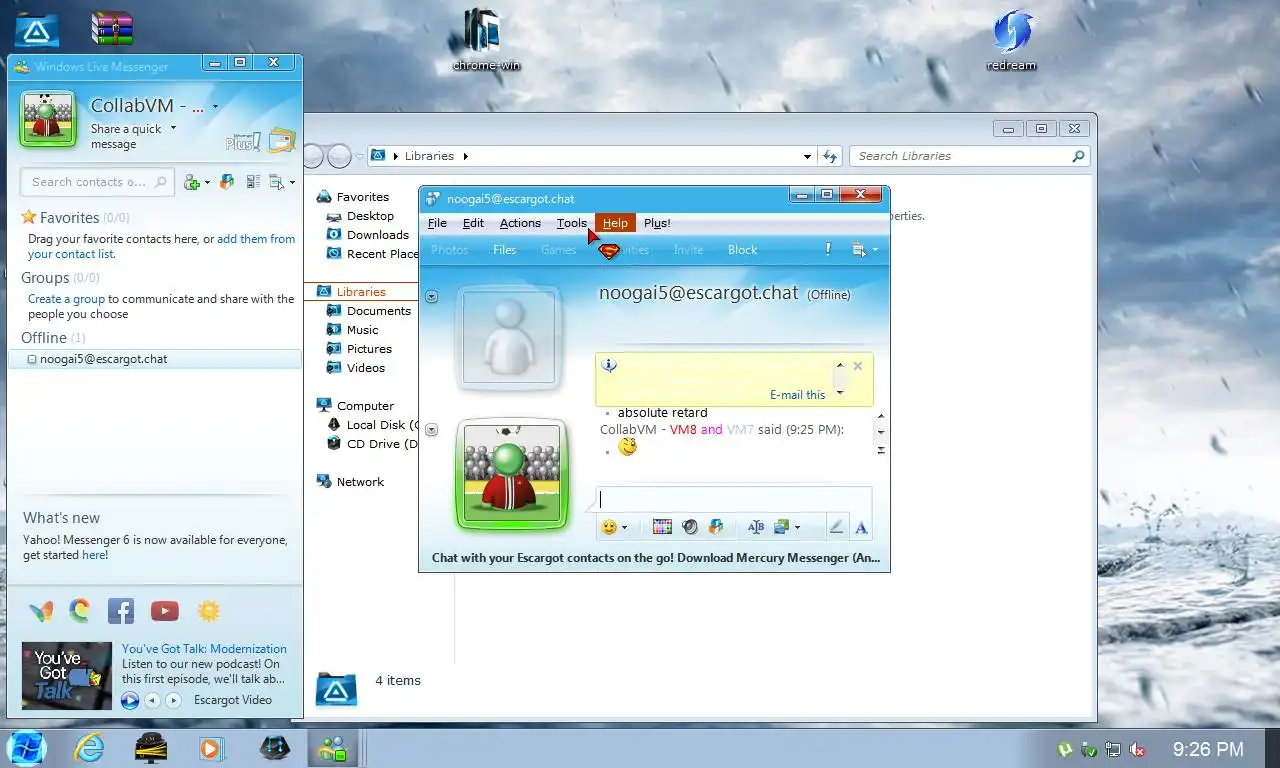Click the MSN butterfly icon
Viewport: 1280px width, 768px height.
click(41, 611)
